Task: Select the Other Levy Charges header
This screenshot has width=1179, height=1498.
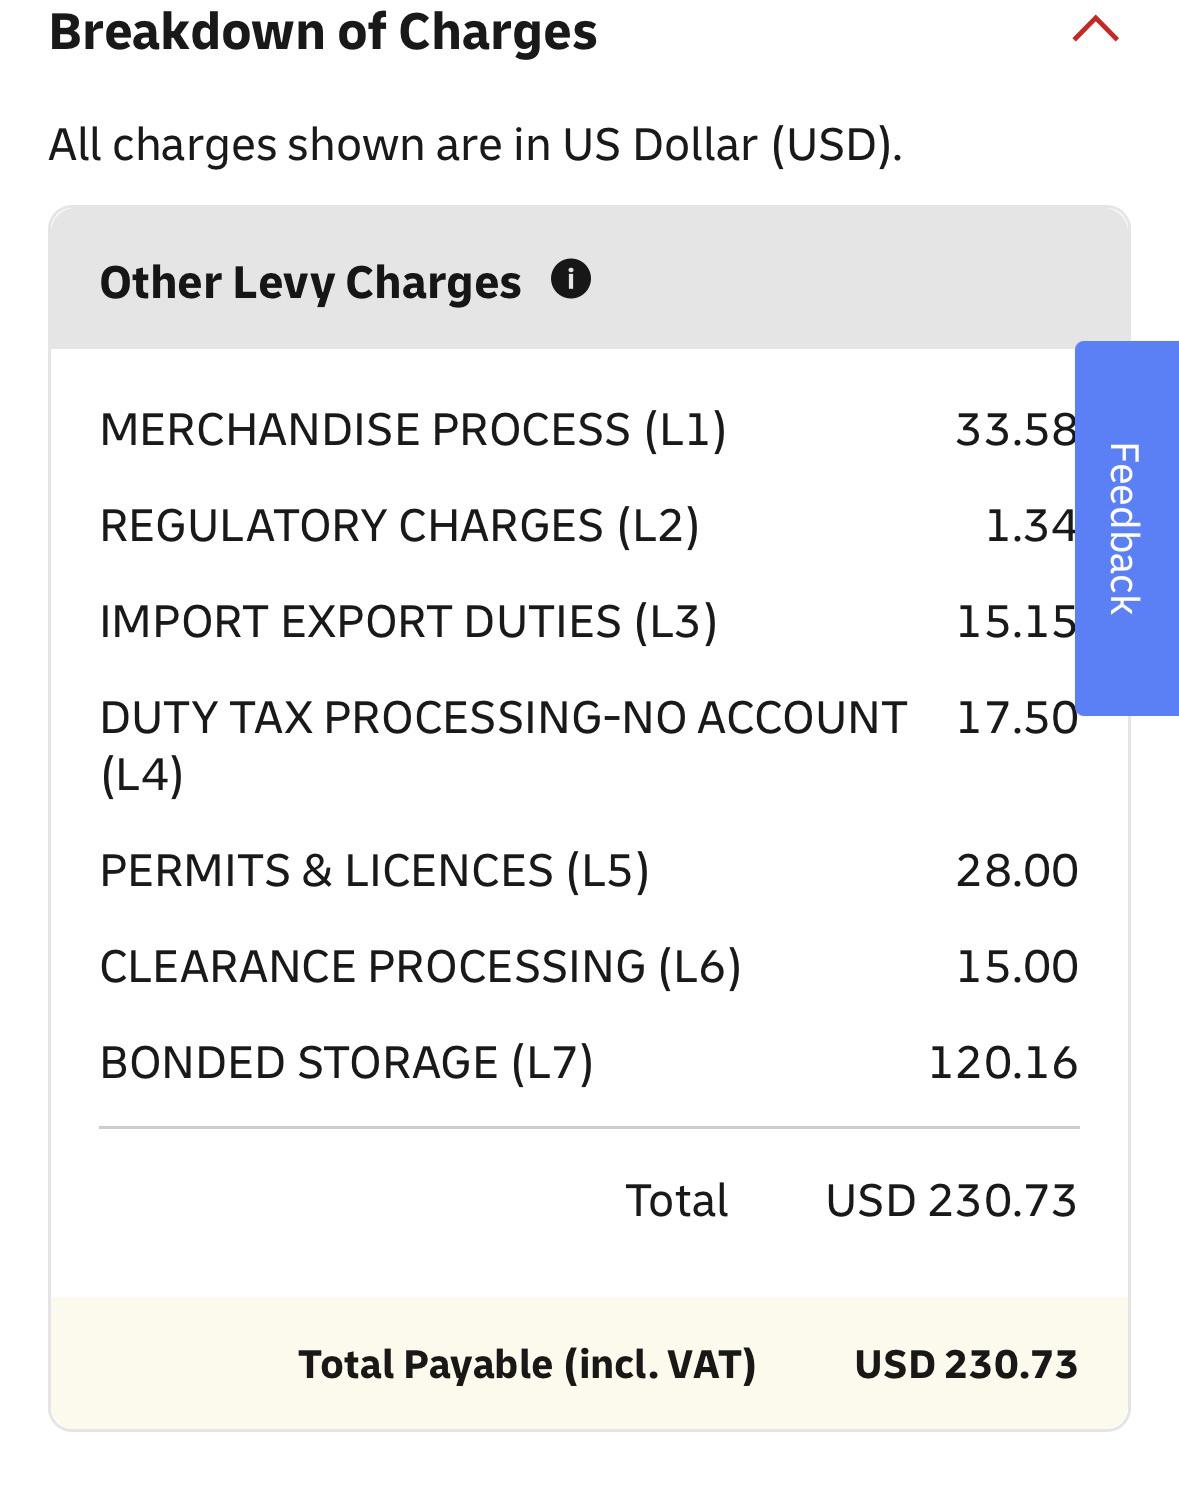Action: click(x=310, y=282)
